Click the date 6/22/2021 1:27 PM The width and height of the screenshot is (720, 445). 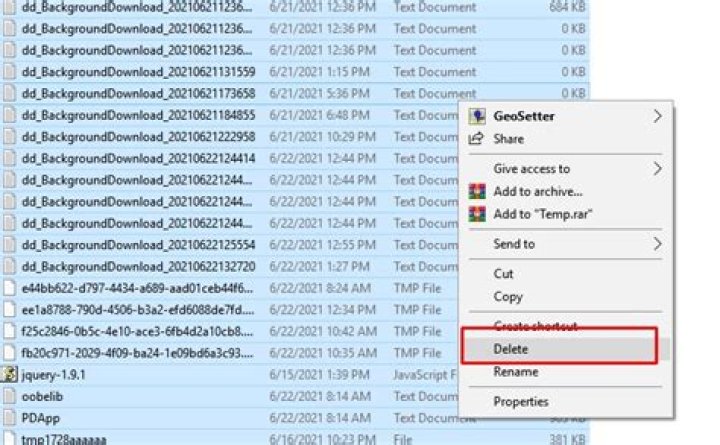(320, 267)
